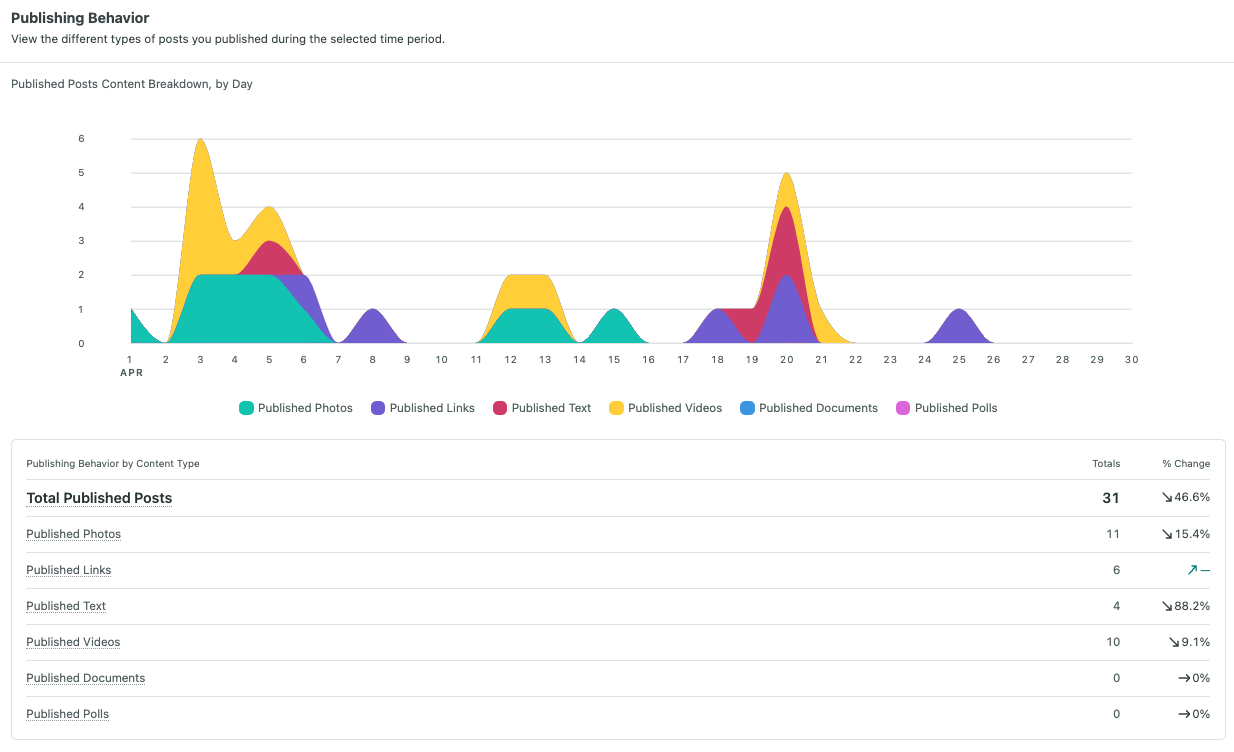Click the Published Links purple legend swatch
Viewport: 1234px width, 752px height.
pyautogui.click(x=378, y=408)
